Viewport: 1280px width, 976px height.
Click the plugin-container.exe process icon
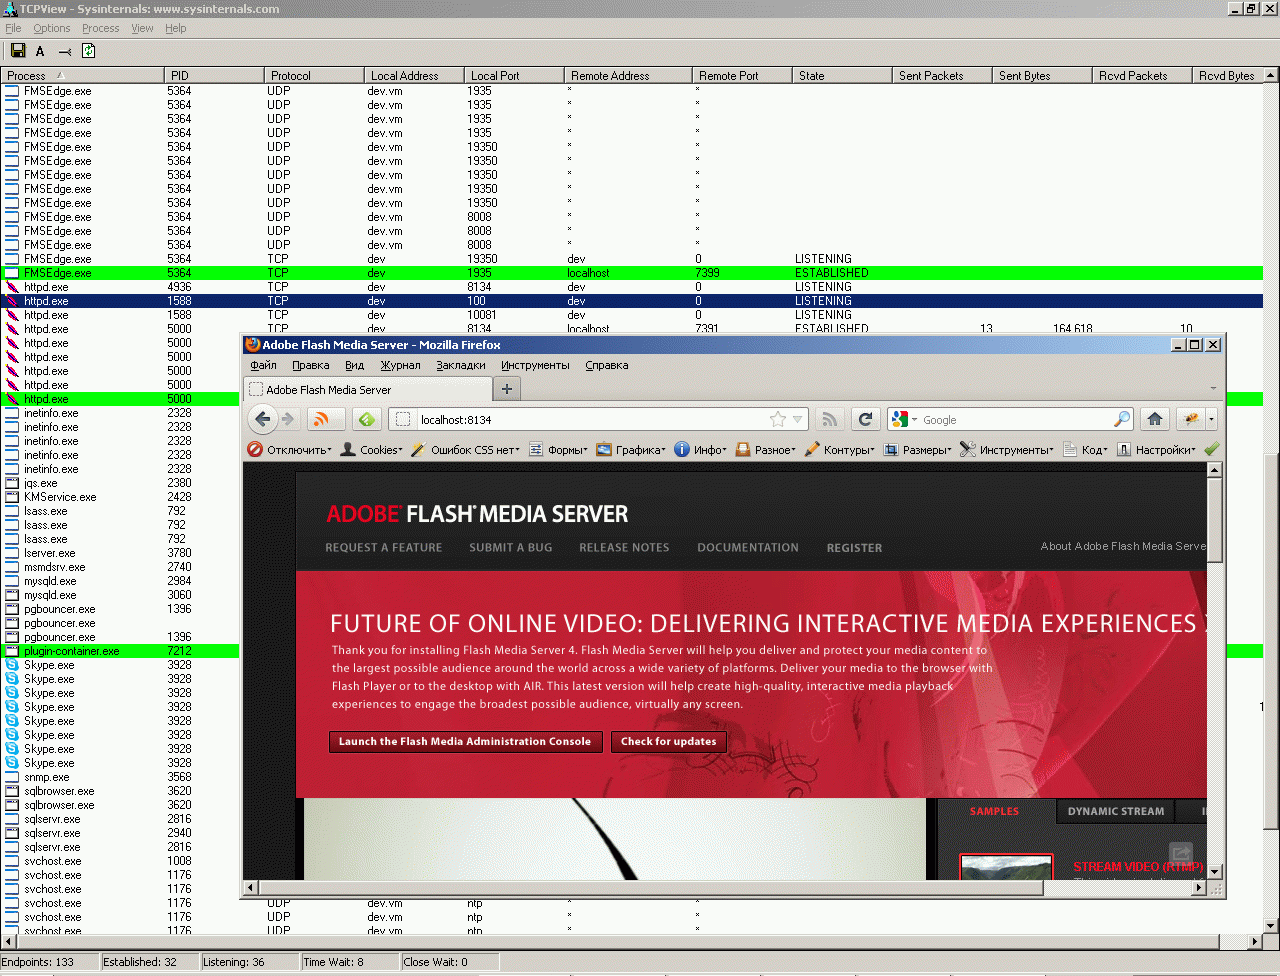[x=12, y=651]
